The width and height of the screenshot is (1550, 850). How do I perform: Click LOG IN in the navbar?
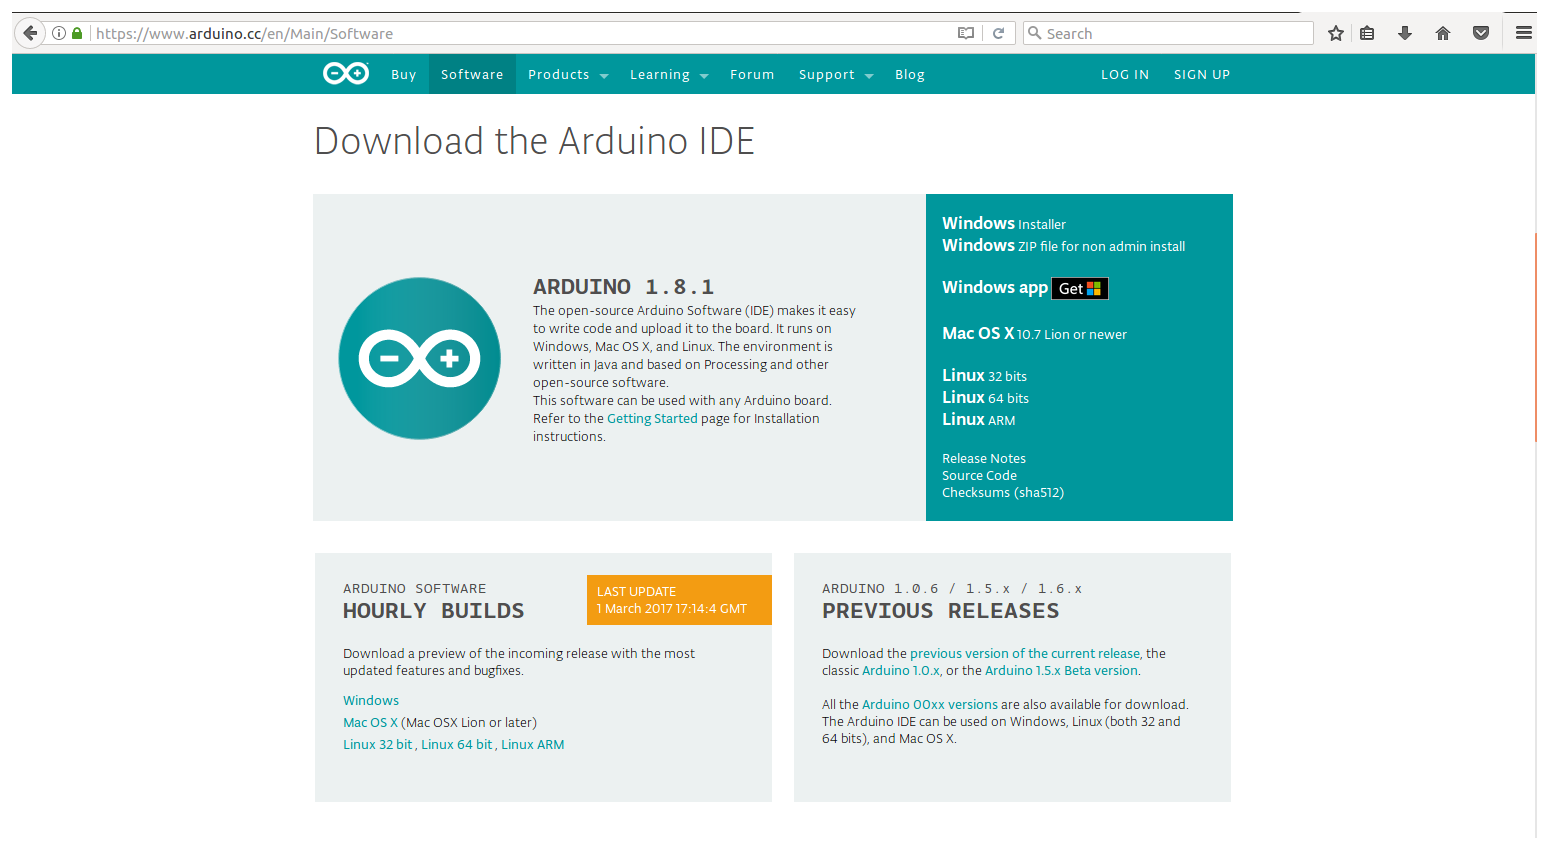[1125, 74]
